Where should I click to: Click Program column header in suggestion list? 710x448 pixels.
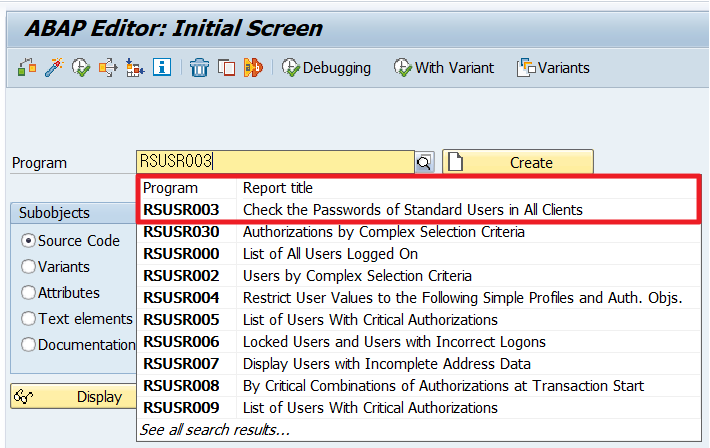click(170, 188)
